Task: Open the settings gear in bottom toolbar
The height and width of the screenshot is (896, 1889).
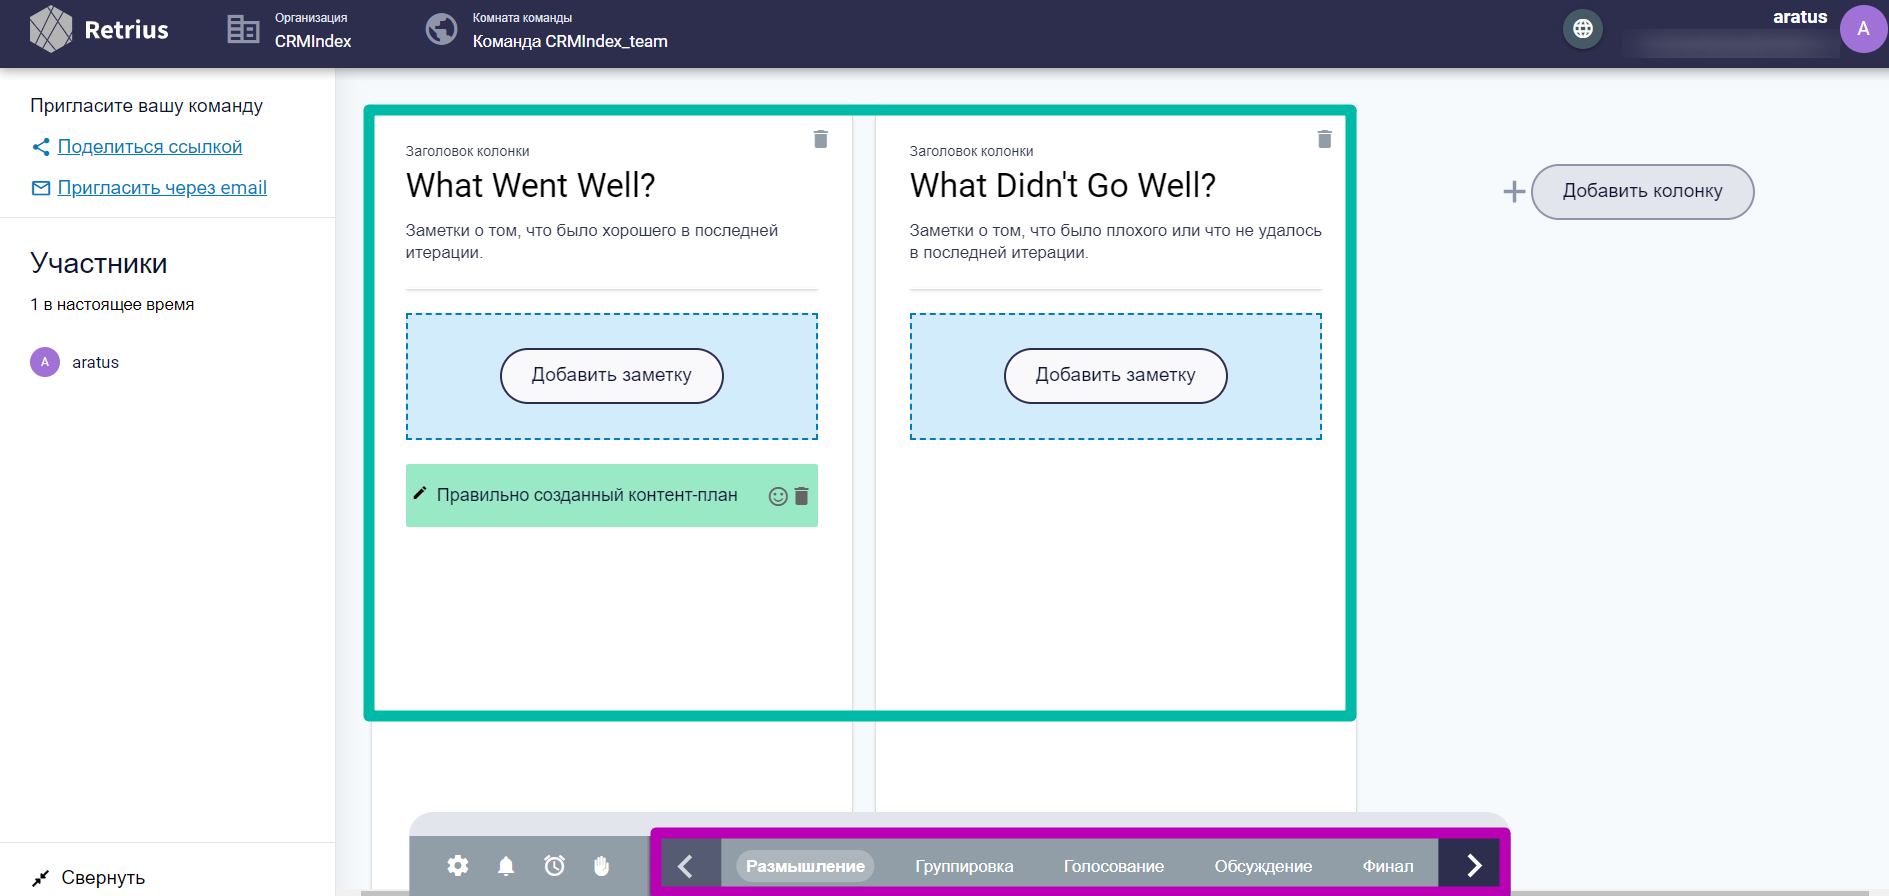Action: [x=458, y=866]
